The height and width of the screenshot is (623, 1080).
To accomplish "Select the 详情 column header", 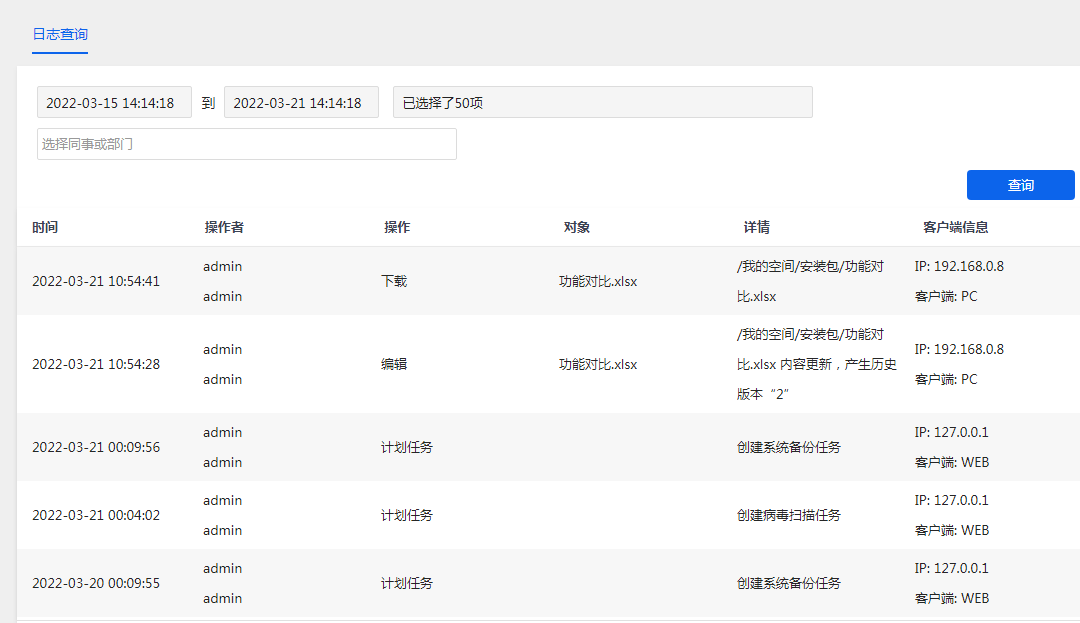I will (756, 227).
